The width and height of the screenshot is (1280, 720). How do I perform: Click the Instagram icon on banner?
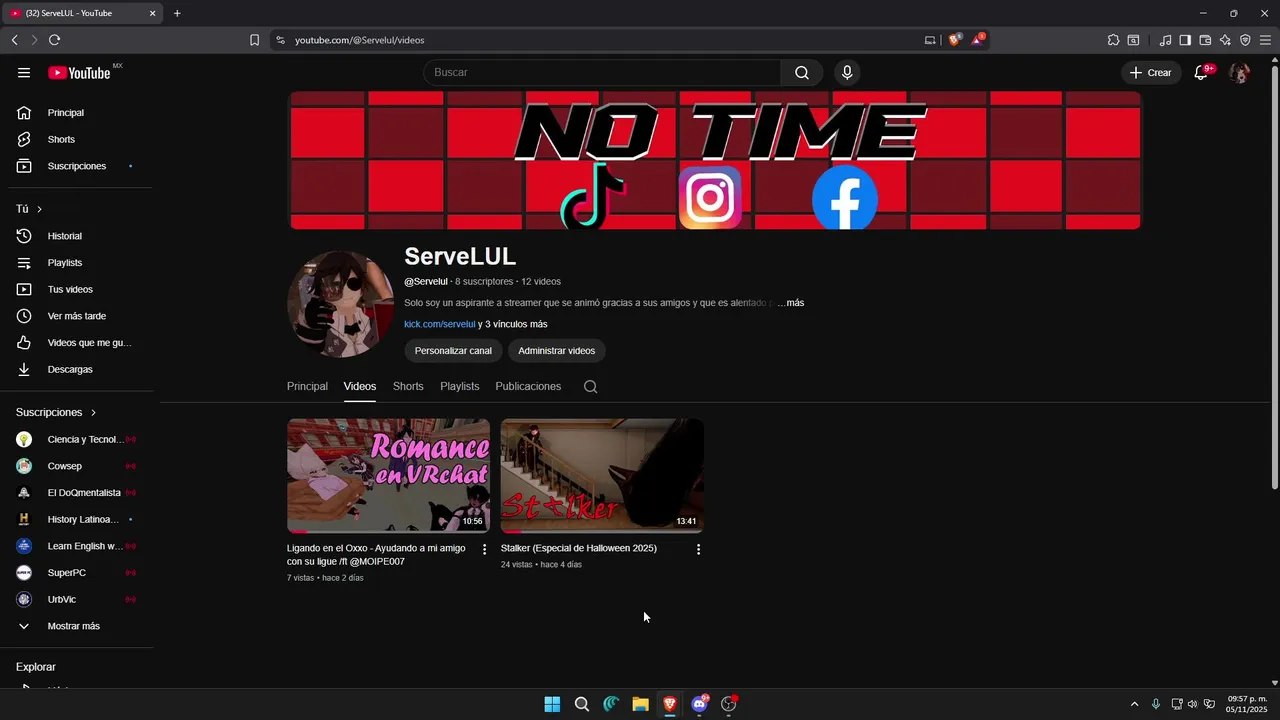coord(710,197)
